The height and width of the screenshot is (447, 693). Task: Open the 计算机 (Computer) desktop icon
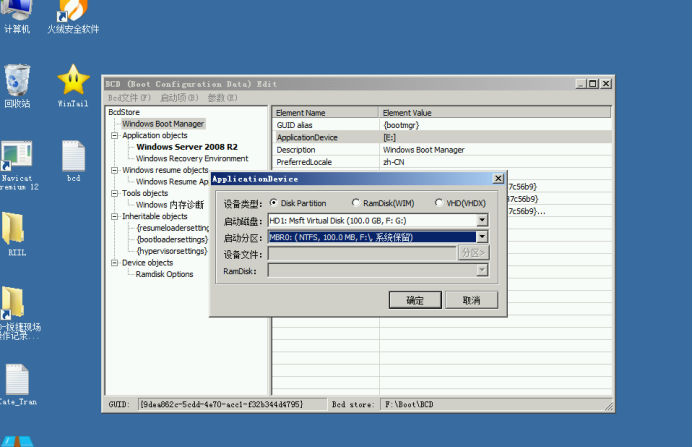[17, 12]
